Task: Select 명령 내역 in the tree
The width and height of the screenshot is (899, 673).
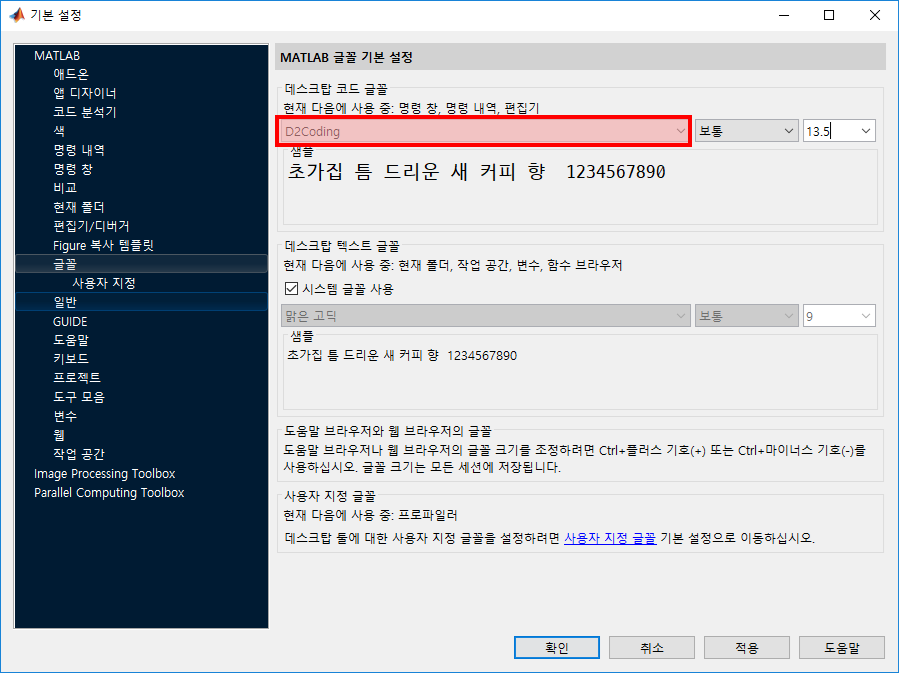Action: (79, 150)
